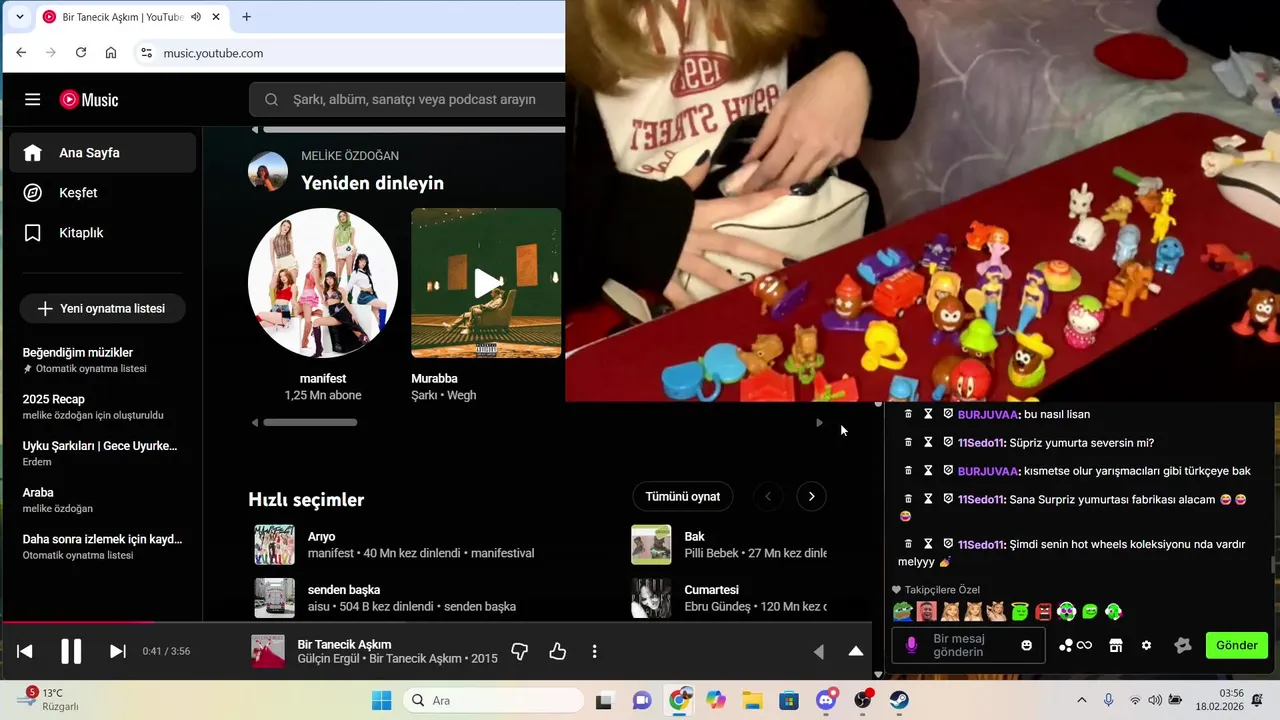Open the emoji picker in chat input
This screenshot has height=720, width=1280.
pos(1026,646)
